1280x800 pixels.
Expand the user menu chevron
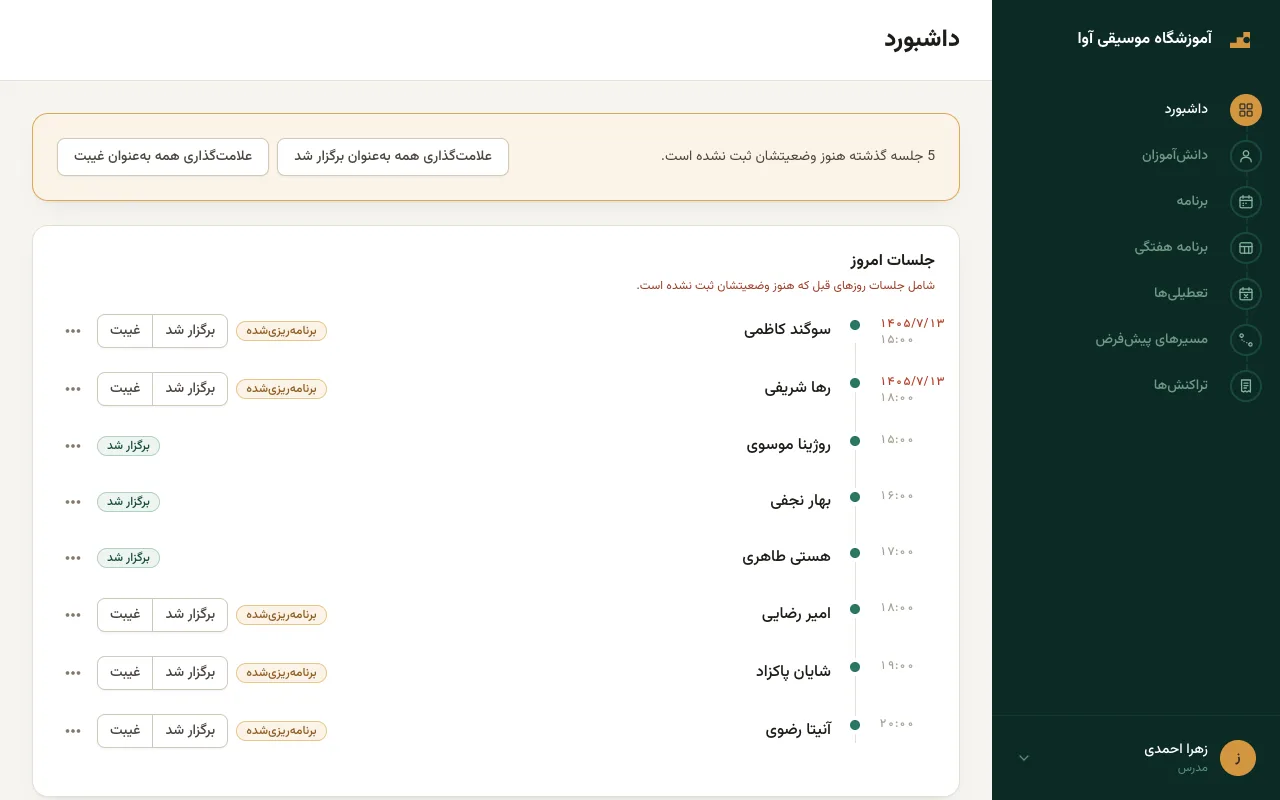[1024, 758]
